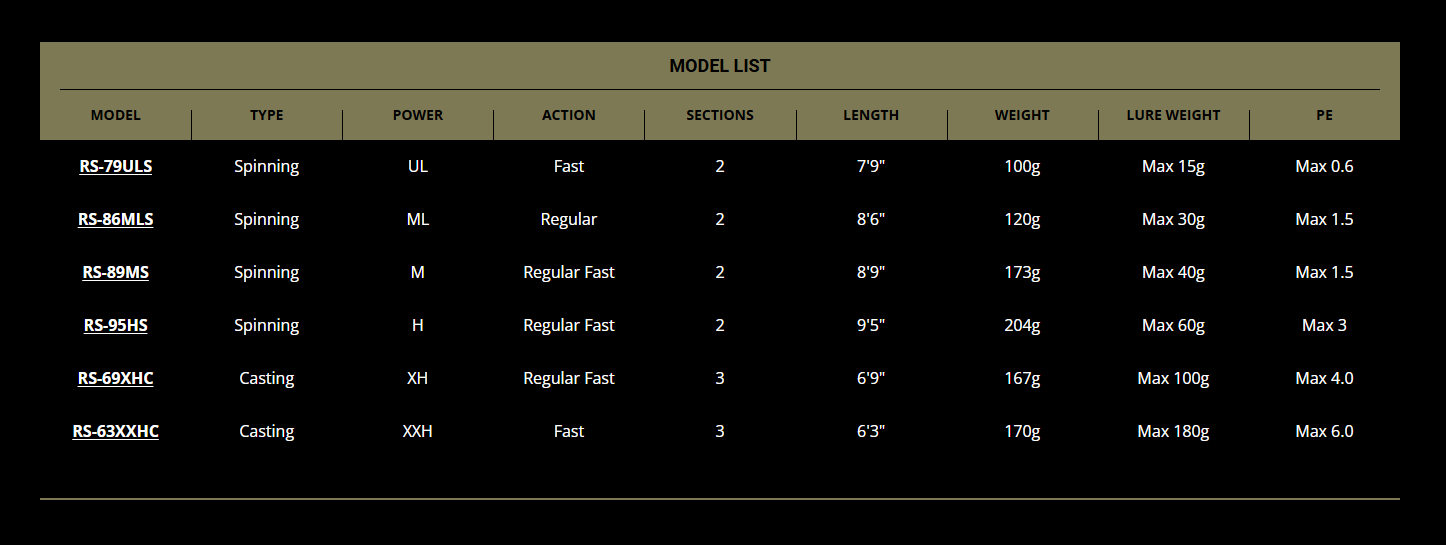Click the XXH power cell

[418, 431]
